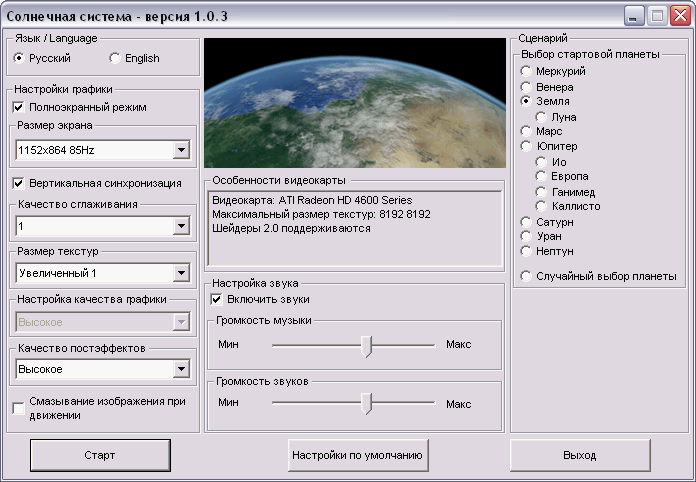Click the Макс label of Громкость музыки
The height and width of the screenshot is (482, 696).
coord(459,344)
